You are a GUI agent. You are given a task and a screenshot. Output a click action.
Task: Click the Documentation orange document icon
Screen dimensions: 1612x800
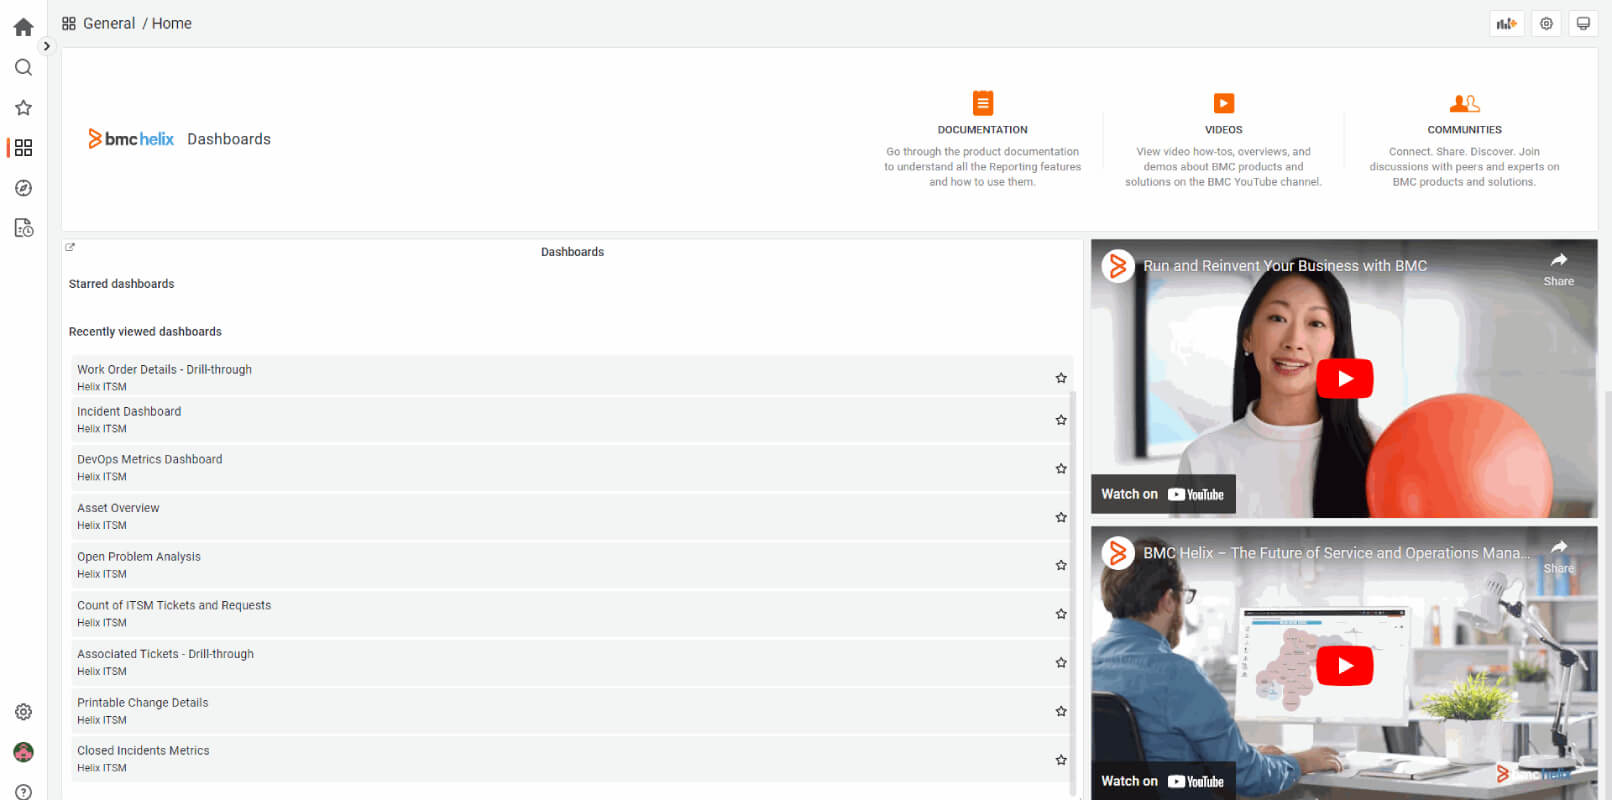pos(983,103)
